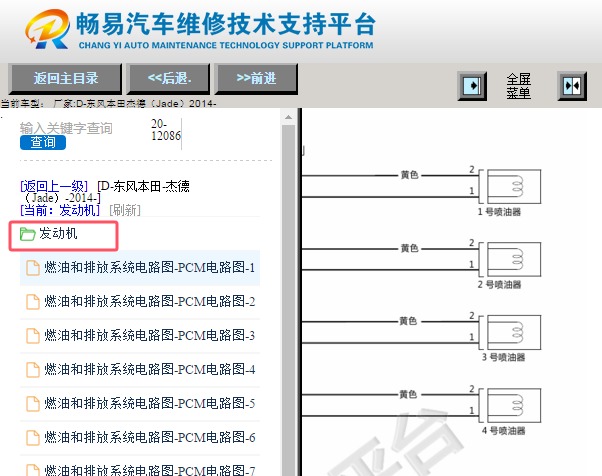Click the 1 号喷油器 label text
This screenshot has width=602, height=476.
tap(499, 212)
